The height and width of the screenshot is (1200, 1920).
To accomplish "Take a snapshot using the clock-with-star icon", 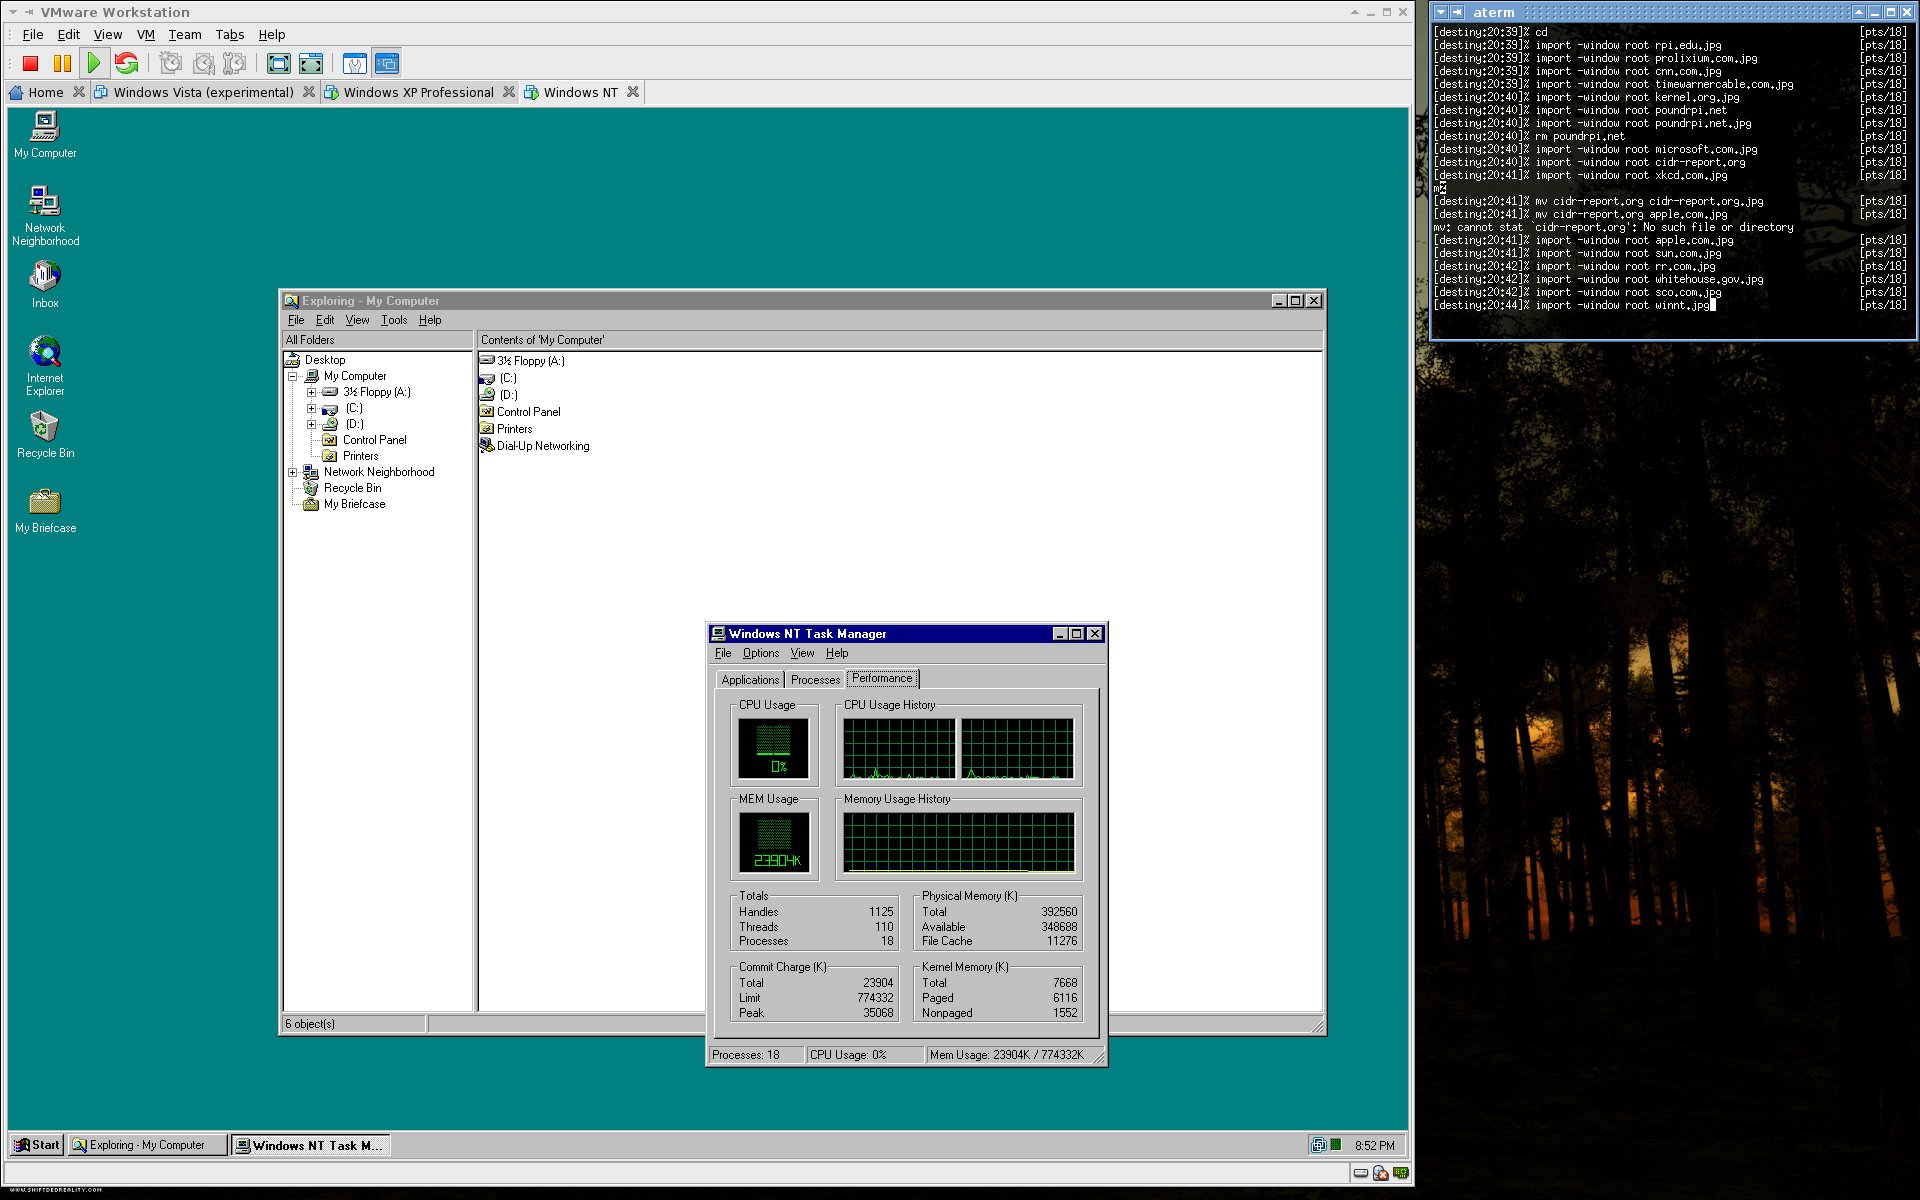I will (x=171, y=64).
